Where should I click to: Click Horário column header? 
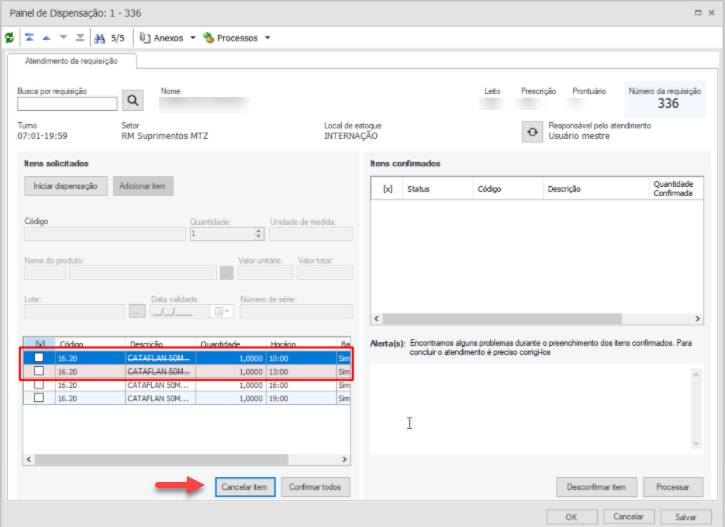(x=301, y=344)
